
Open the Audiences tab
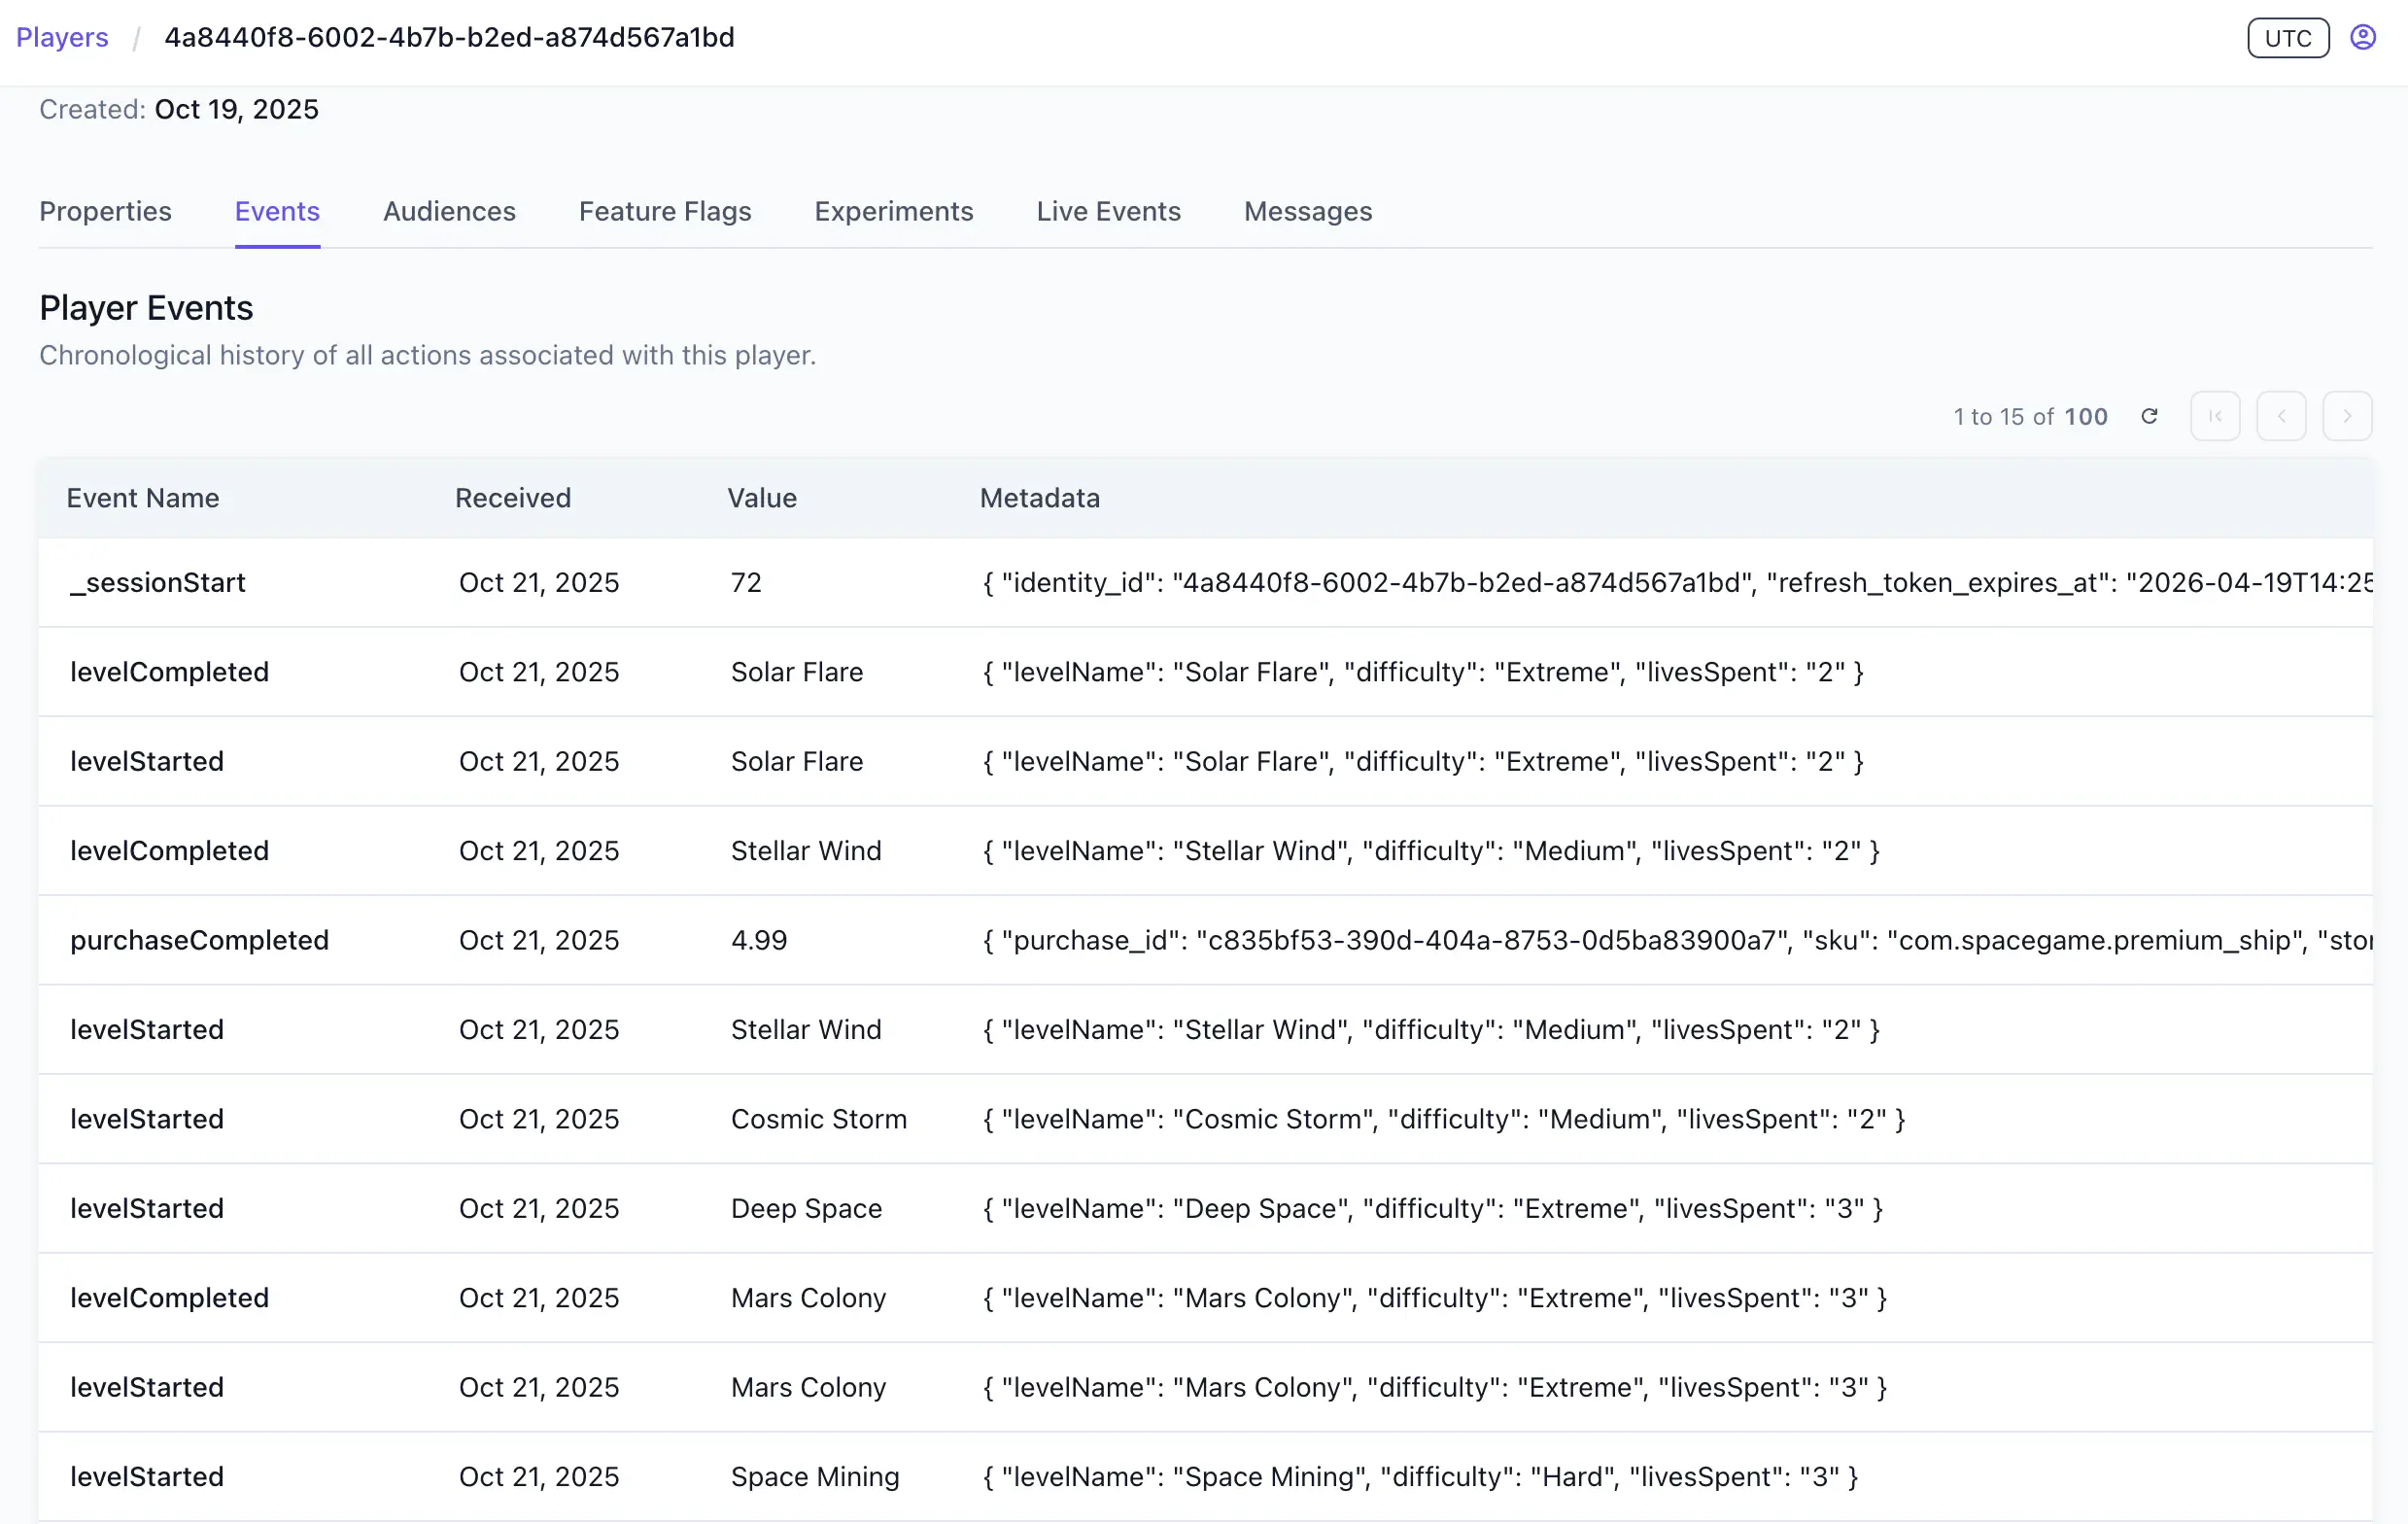[449, 211]
